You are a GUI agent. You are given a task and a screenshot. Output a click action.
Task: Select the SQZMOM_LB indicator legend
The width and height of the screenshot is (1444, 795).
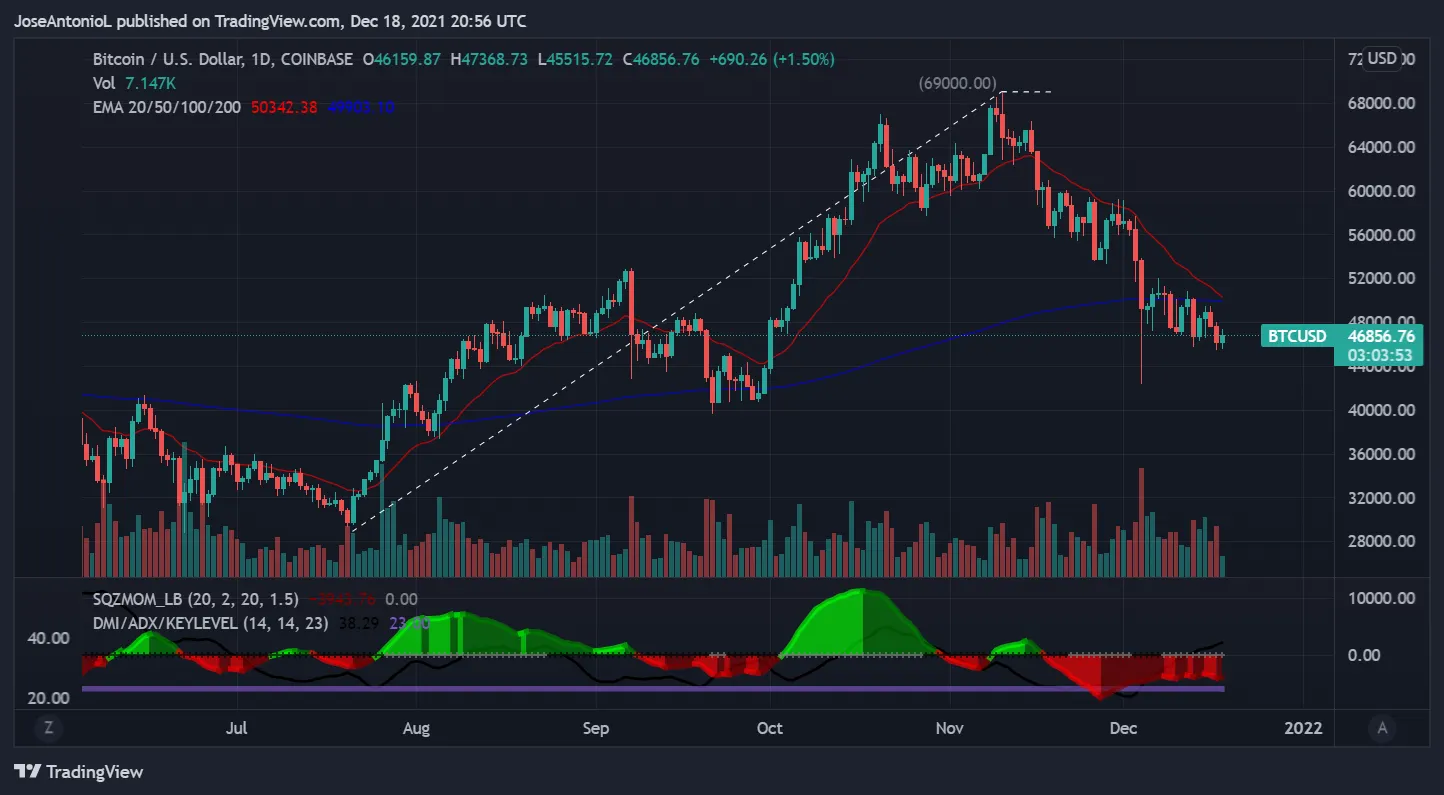tap(196, 599)
